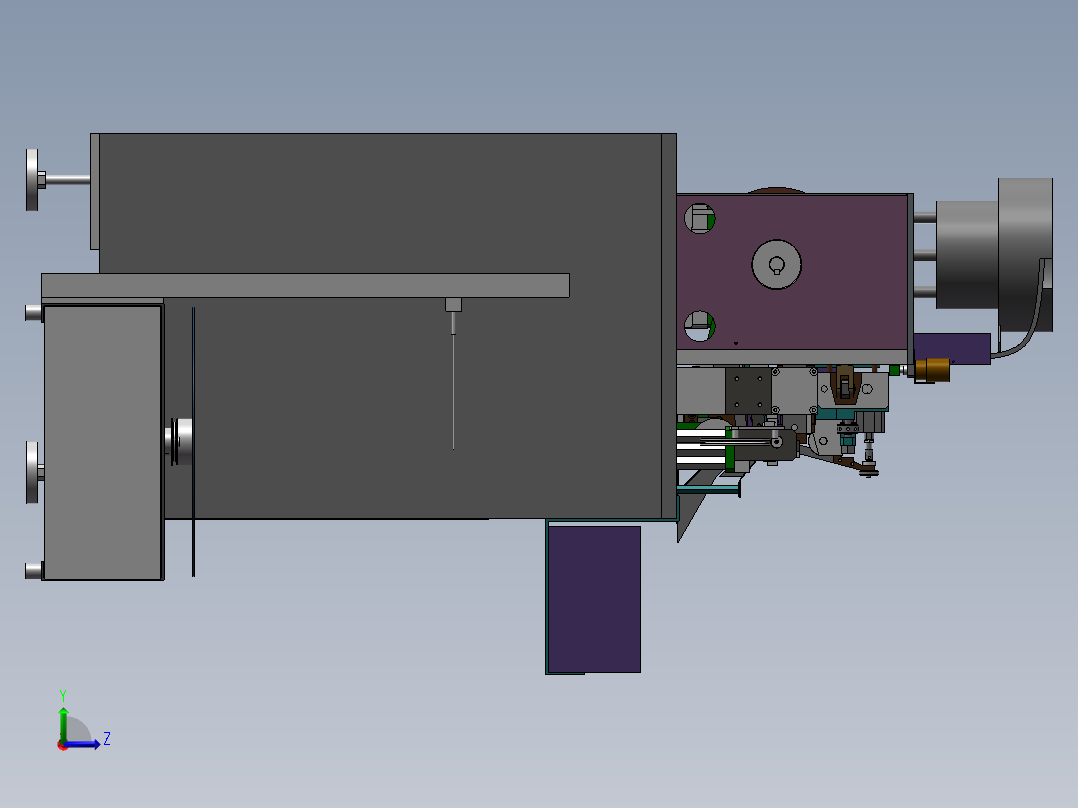Select the small purple block beside motor

click(952, 349)
